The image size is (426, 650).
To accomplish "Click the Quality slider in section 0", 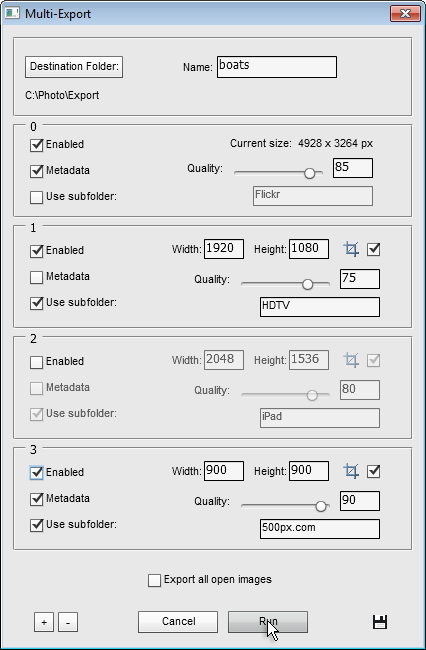I will pyautogui.click(x=278, y=173).
